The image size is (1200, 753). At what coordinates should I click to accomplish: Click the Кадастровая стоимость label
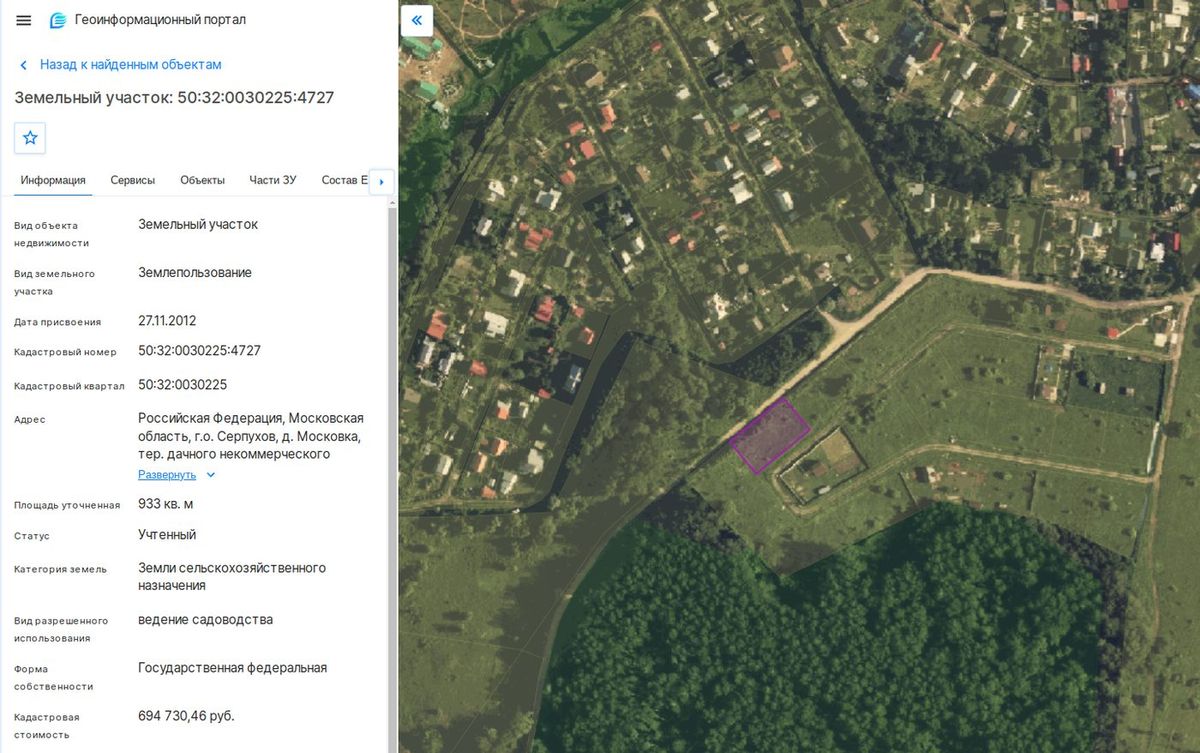pyautogui.click(x=47, y=726)
